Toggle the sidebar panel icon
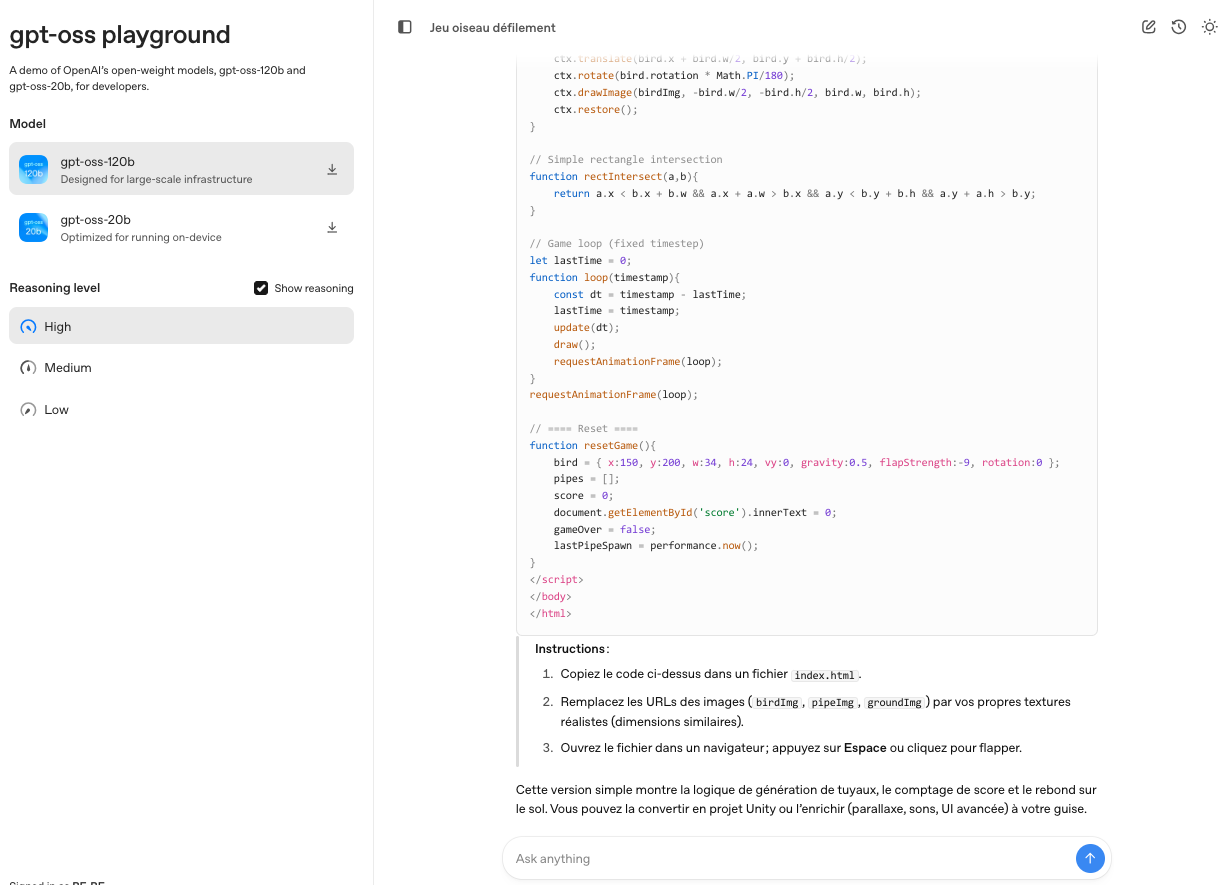The width and height of the screenshot is (1224, 885). (x=405, y=27)
